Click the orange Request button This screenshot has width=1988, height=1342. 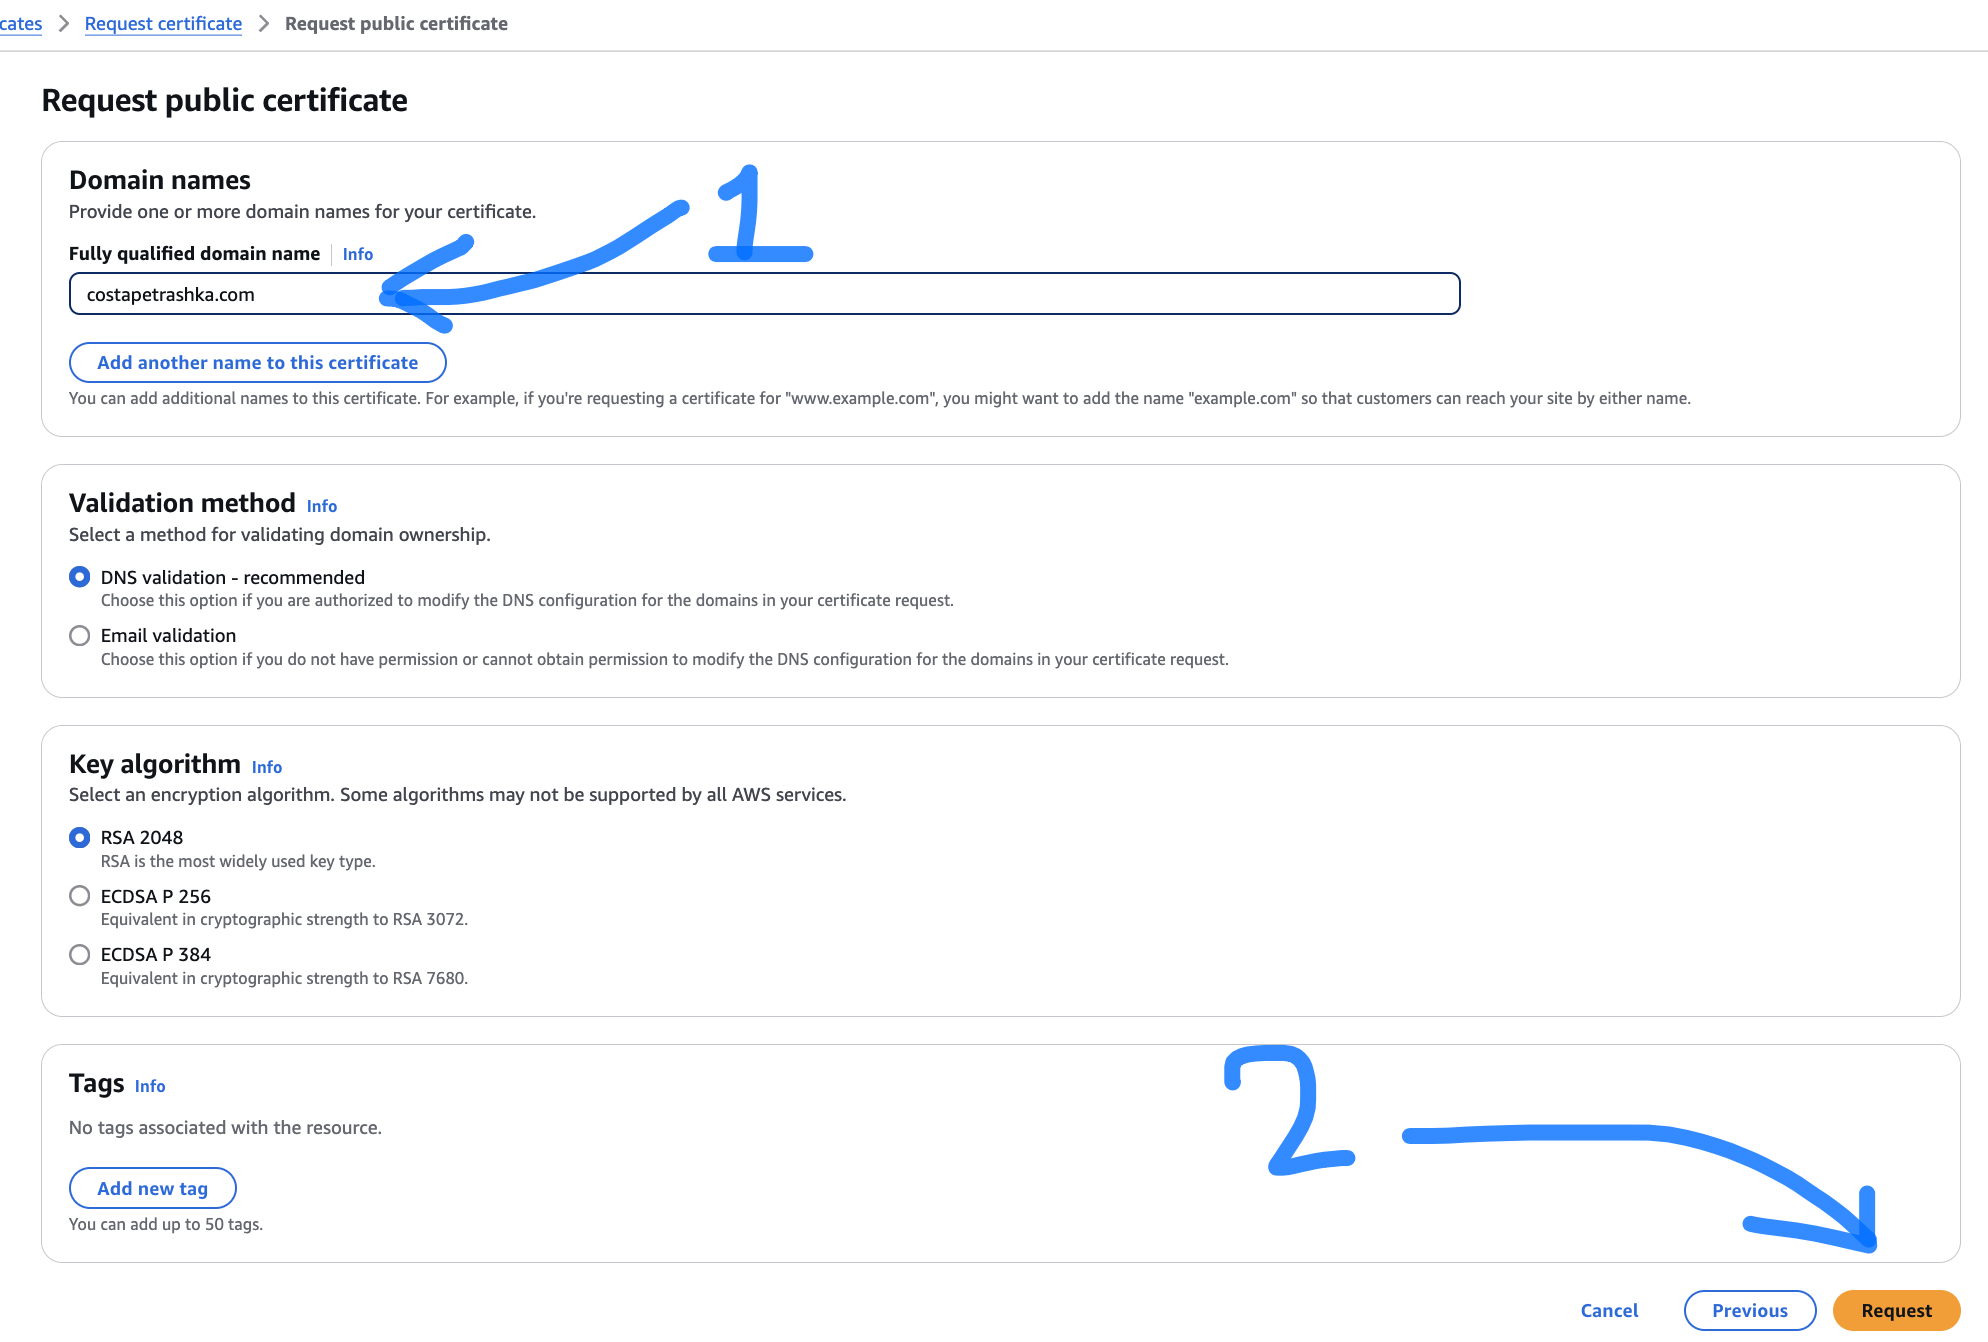1895,1310
